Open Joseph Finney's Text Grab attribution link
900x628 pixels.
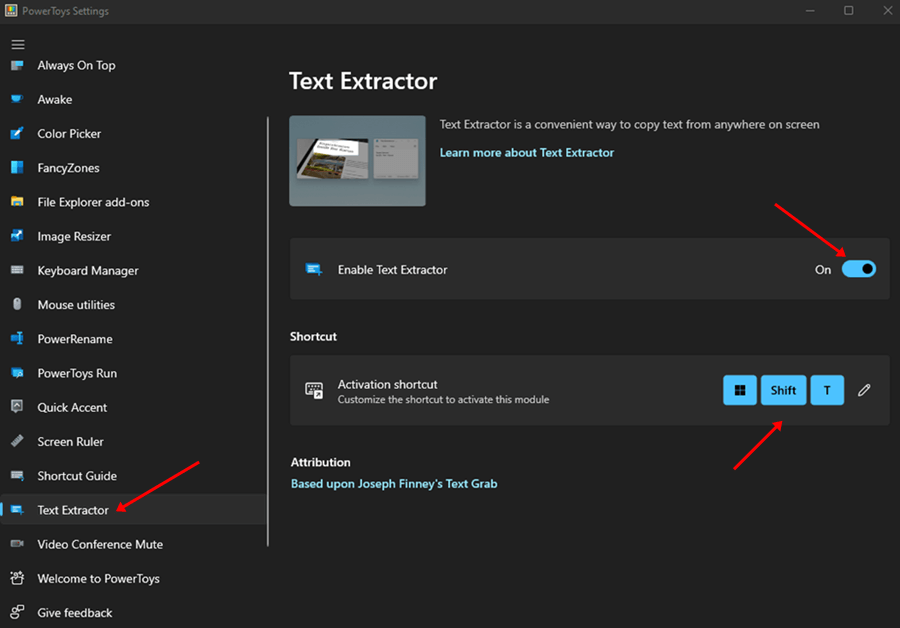pyautogui.click(x=394, y=484)
